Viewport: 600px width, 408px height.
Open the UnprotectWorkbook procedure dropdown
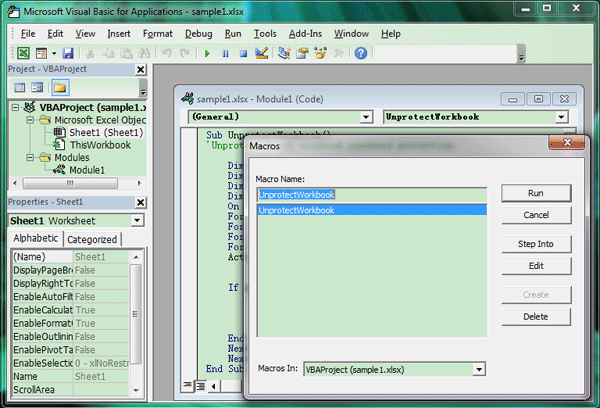pyautogui.click(x=561, y=117)
